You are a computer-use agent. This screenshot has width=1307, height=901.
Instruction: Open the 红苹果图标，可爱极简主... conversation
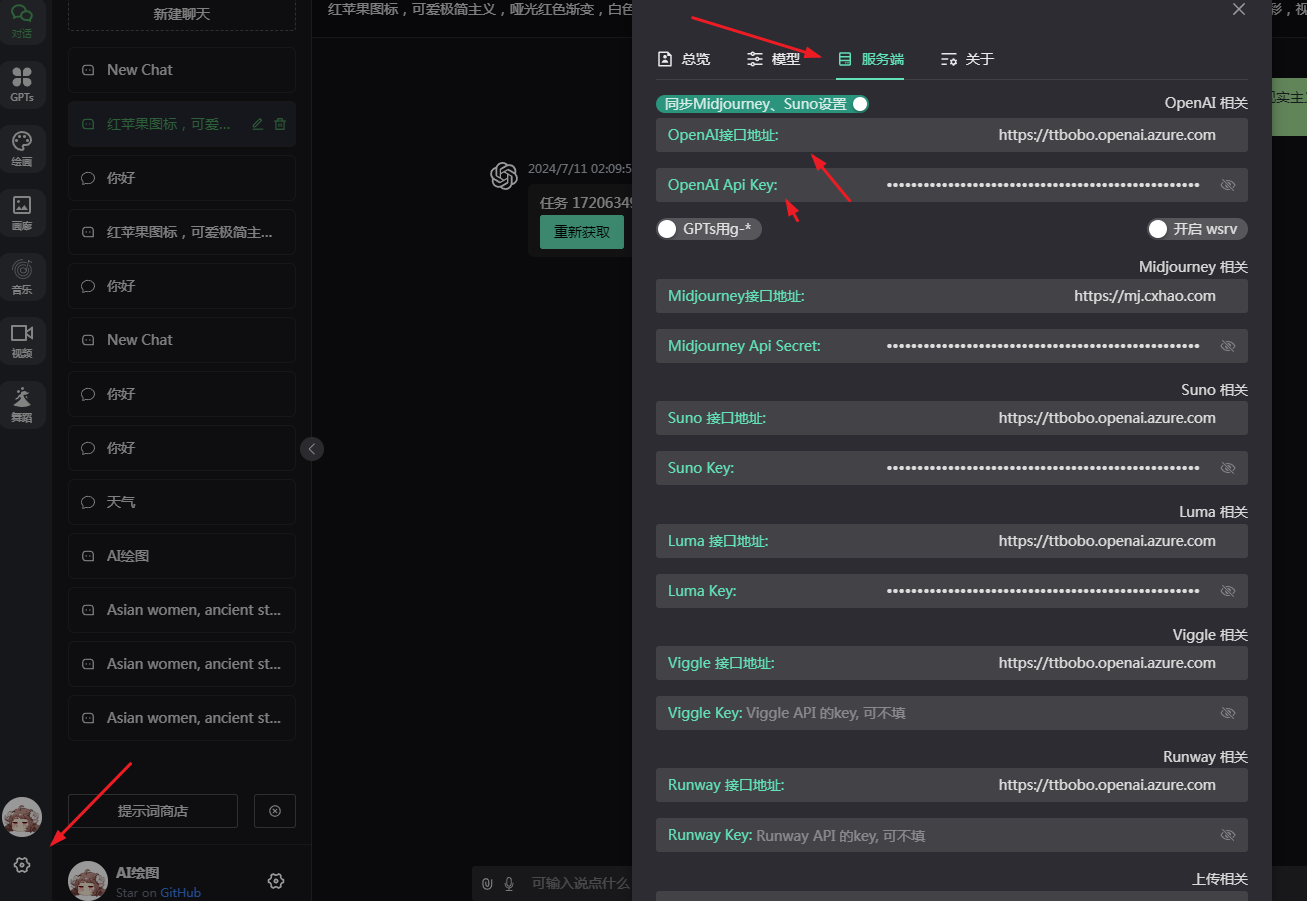[182, 232]
